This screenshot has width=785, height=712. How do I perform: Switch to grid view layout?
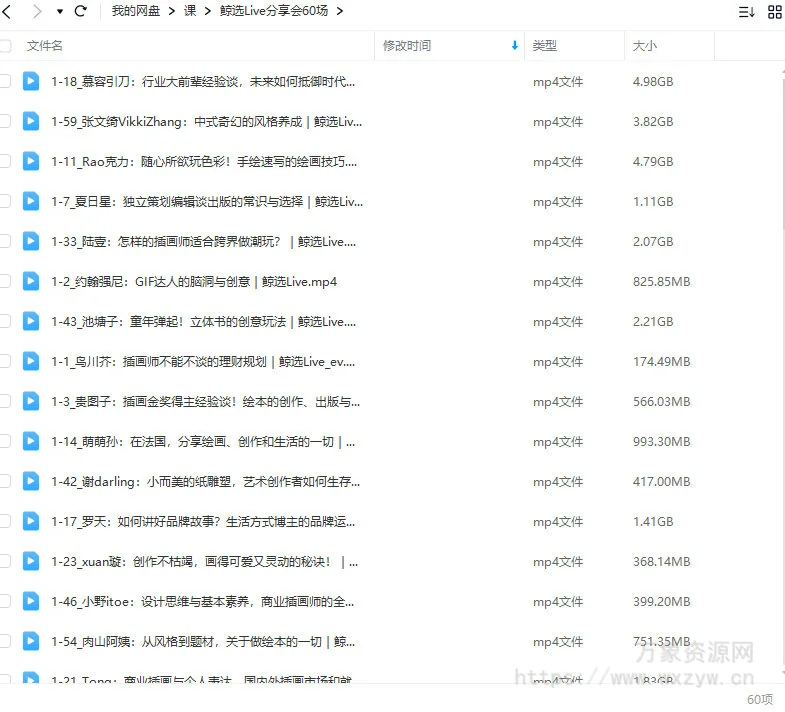[x=775, y=12]
